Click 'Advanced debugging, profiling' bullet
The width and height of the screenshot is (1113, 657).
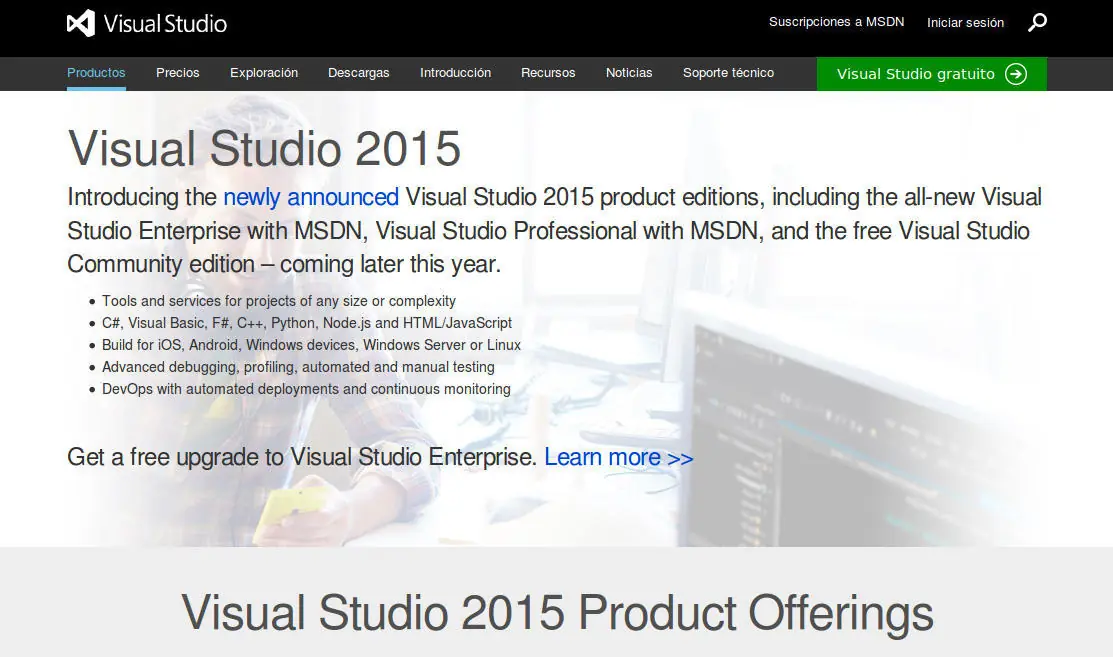[298, 367]
